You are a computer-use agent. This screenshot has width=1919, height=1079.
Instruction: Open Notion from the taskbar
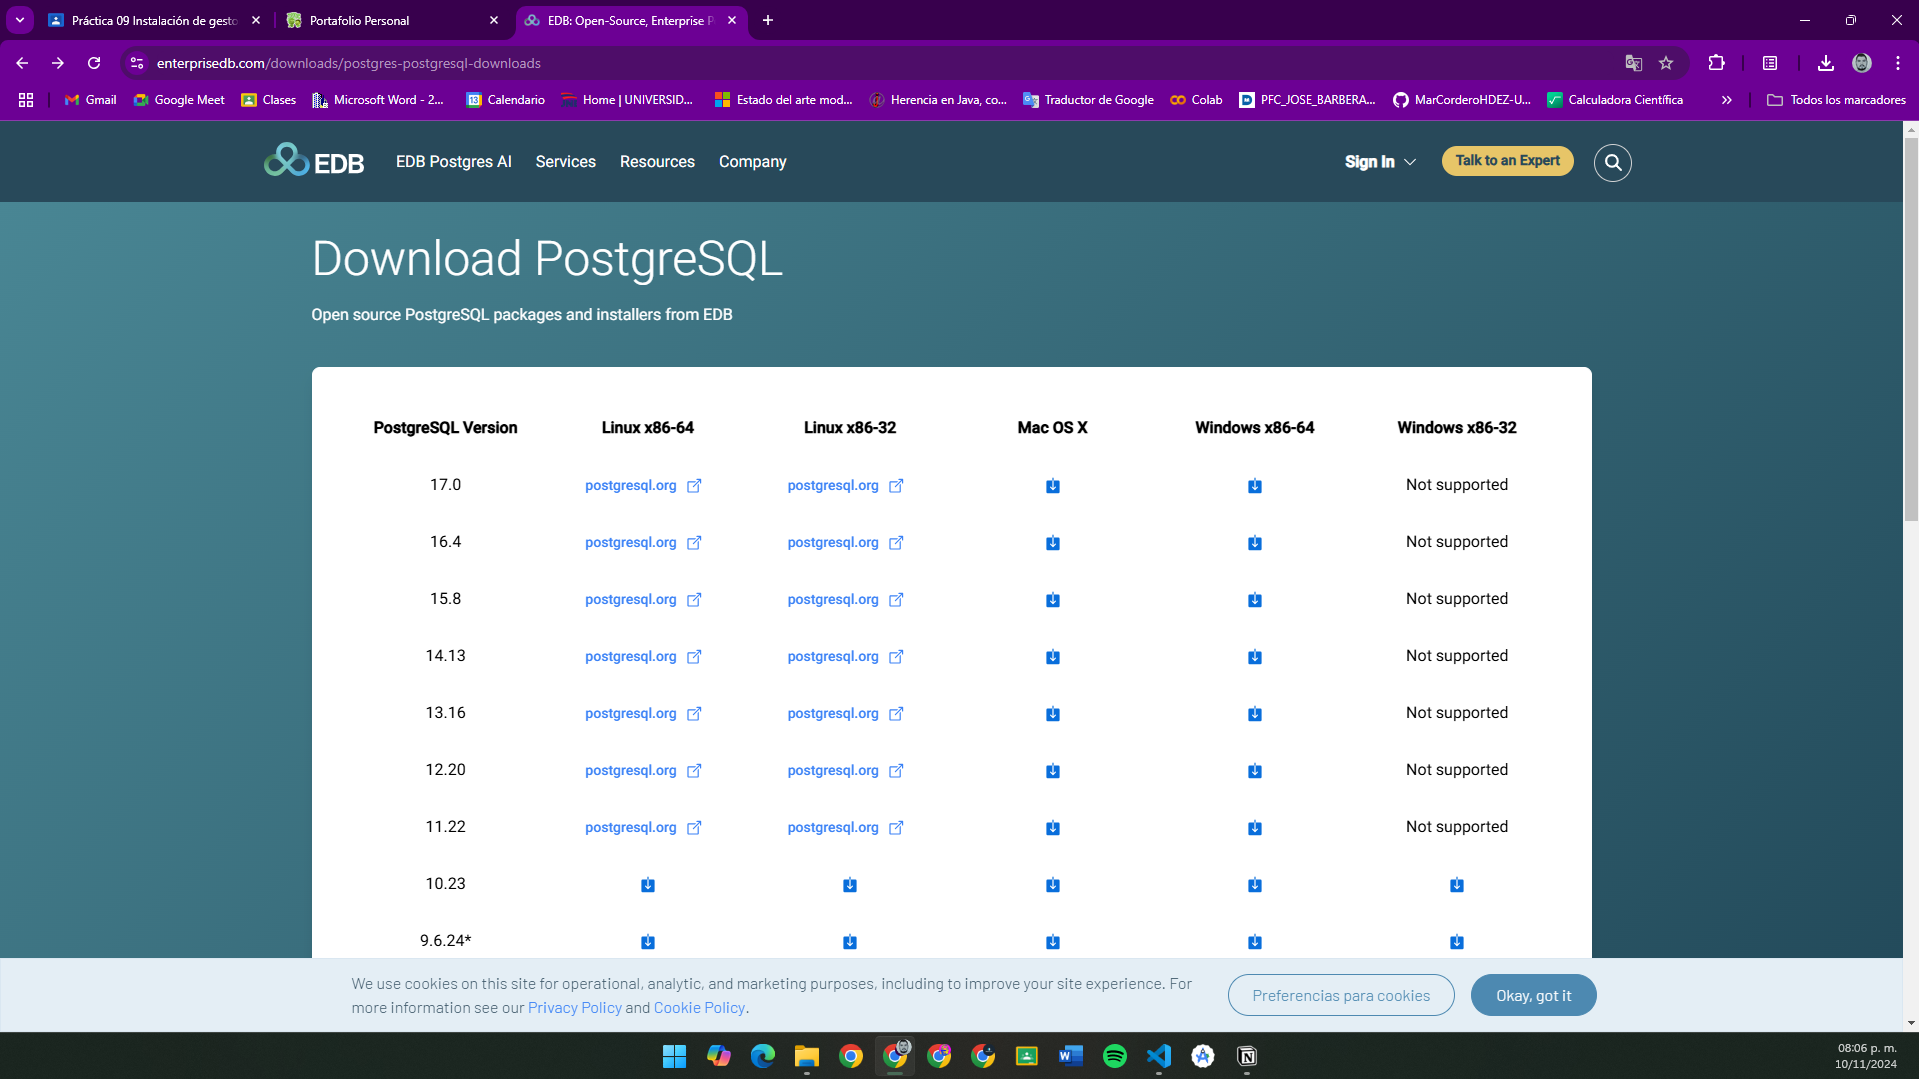click(1247, 1056)
